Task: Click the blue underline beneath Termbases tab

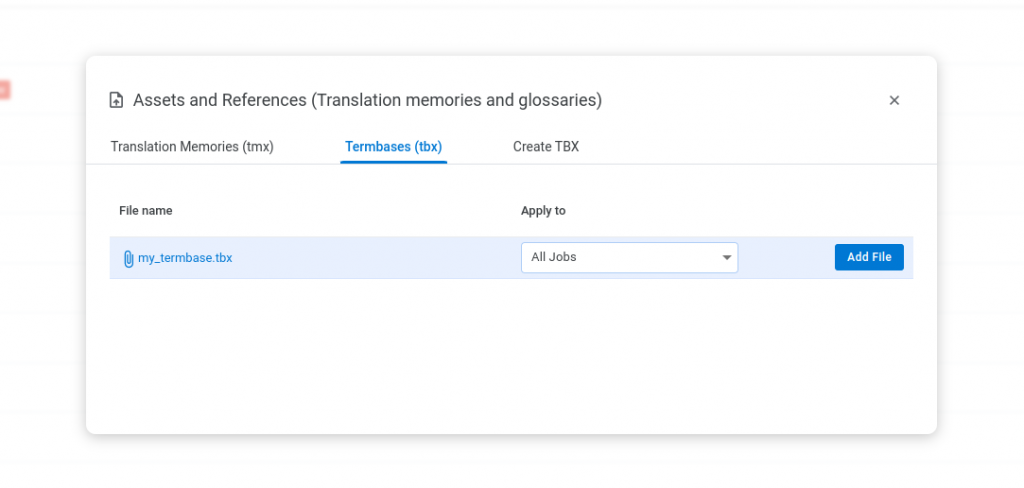Action: coord(393,162)
